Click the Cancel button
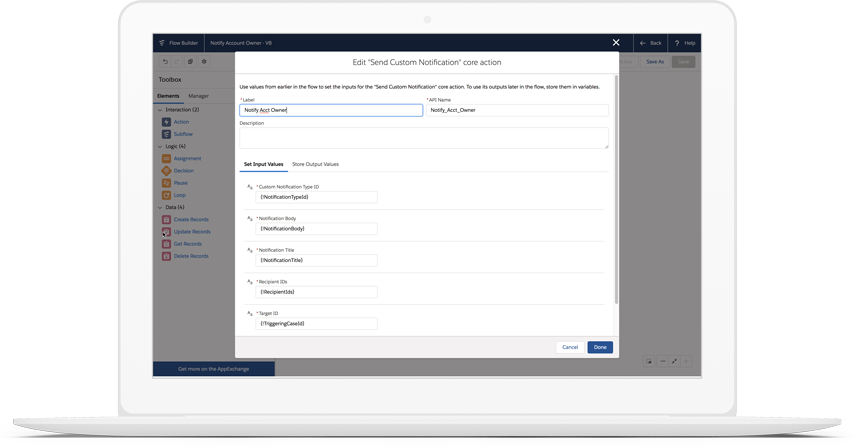Image resolution: width=857 pixels, height=447 pixels. point(570,347)
